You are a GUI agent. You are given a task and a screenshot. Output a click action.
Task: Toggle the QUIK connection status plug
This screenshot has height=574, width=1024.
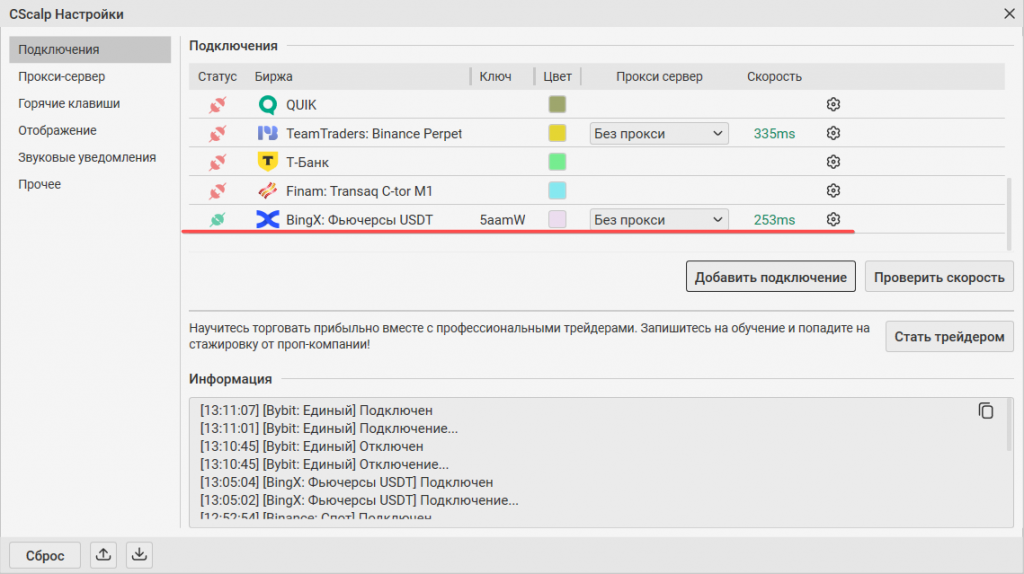coord(217,105)
